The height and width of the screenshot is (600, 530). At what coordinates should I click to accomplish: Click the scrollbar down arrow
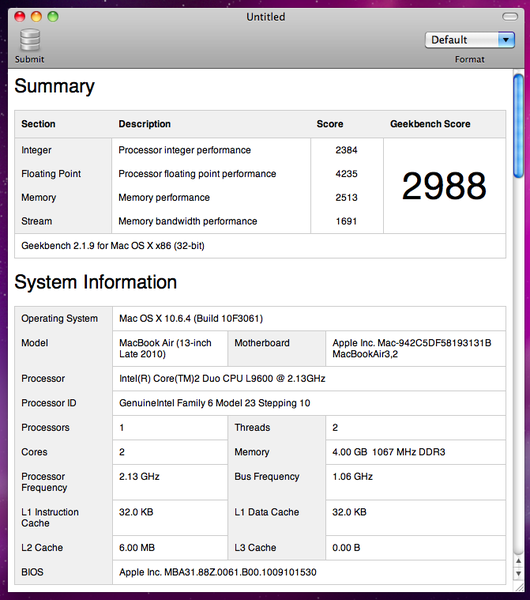[x=519, y=573]
